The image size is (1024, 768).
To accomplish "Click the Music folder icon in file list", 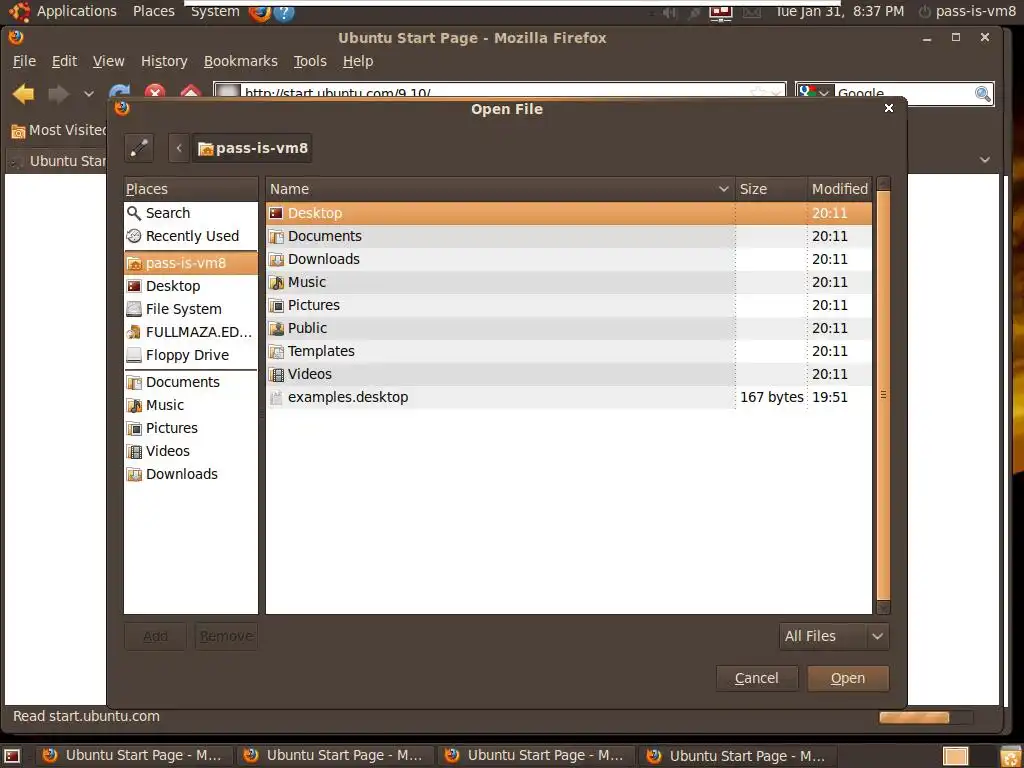I will click(276, 282).
